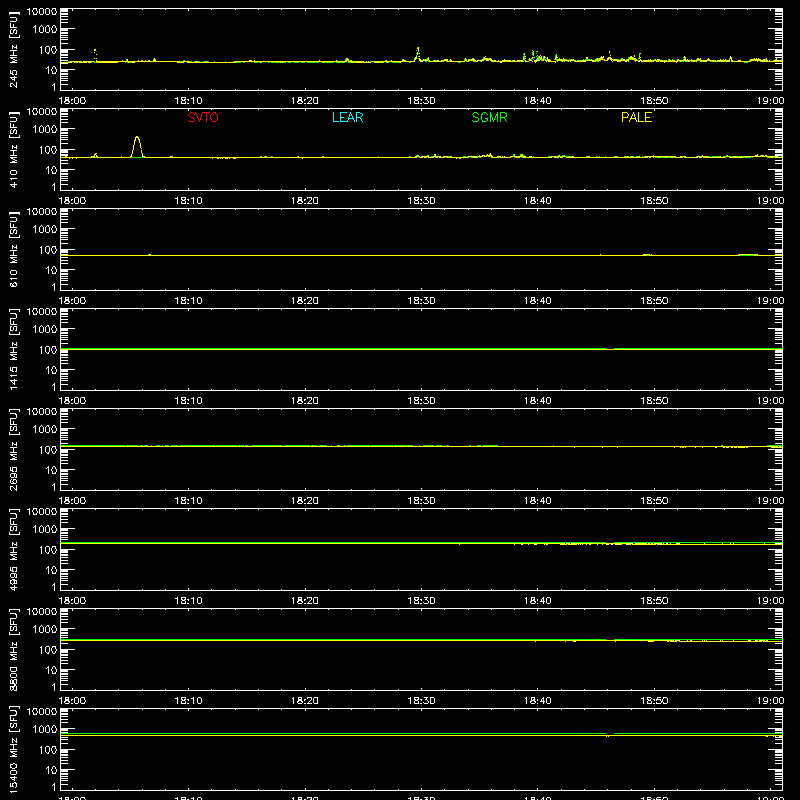Click the 15400 MHz [SFU] axis label

(13, 749)
